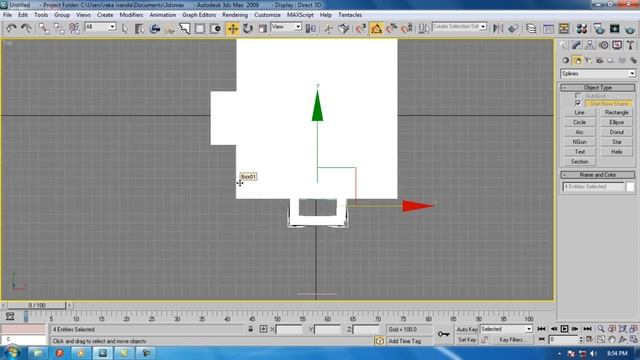Choose the Select Object arrow tool
Screen dimensions: 640x360
(124, 28)
